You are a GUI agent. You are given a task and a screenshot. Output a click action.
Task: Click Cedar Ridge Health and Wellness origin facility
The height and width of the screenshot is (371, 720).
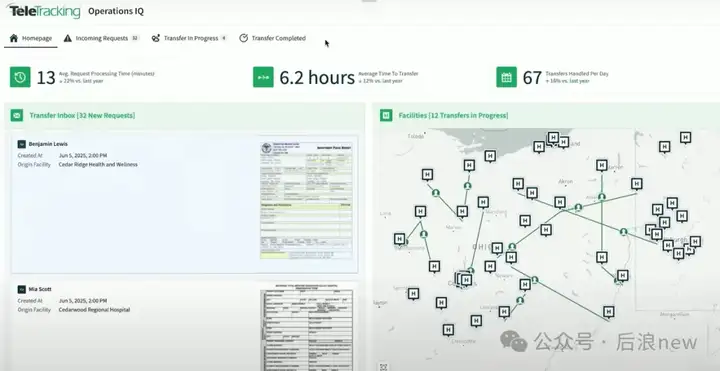tap(98, 164)
